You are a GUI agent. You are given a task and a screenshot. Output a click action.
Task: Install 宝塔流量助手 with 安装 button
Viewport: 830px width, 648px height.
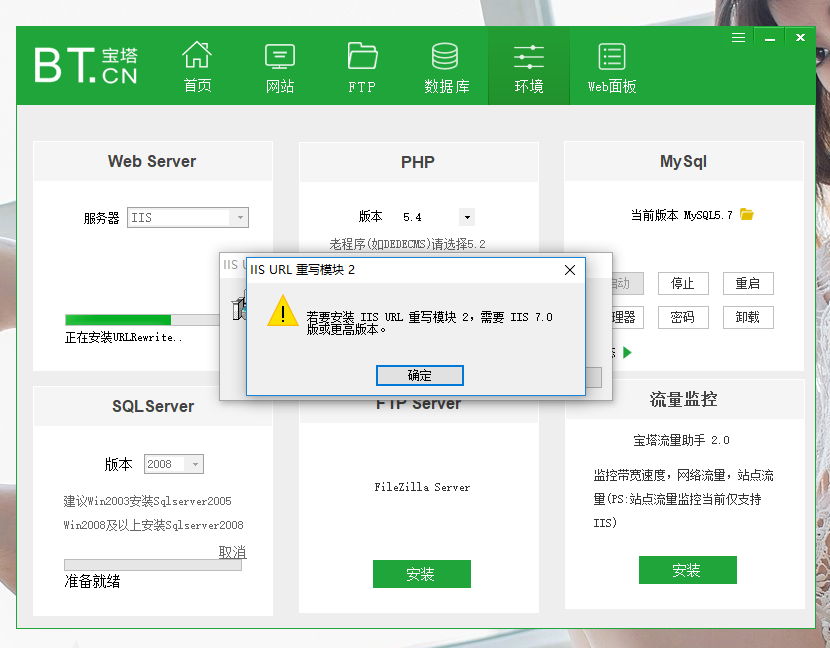pyautogui.click(x=688, y=570)
